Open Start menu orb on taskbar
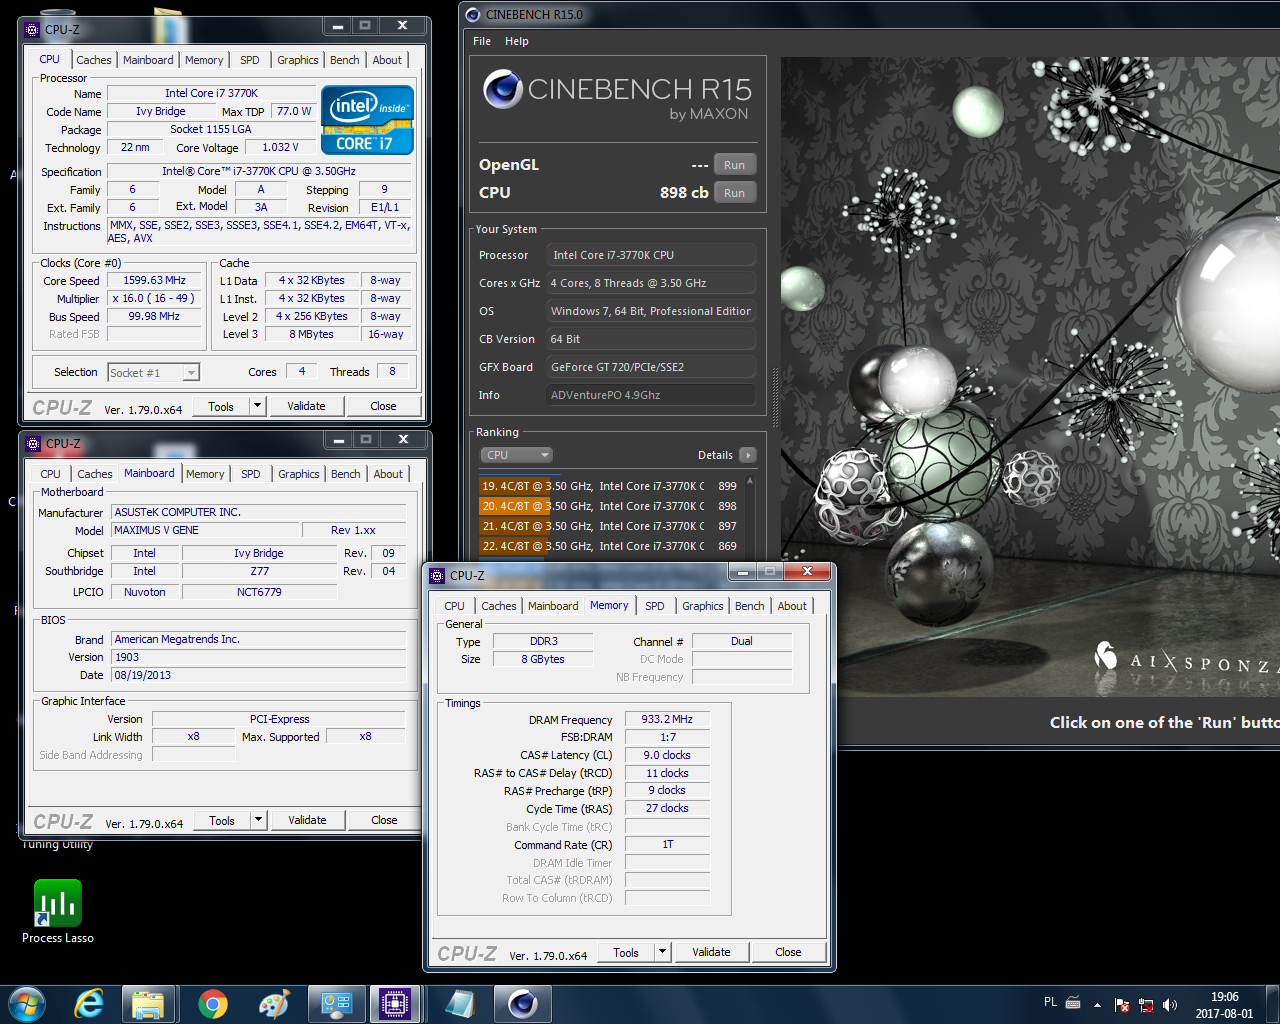This screenshot has height=1024, width=1280. click(x=26, y=1003)
